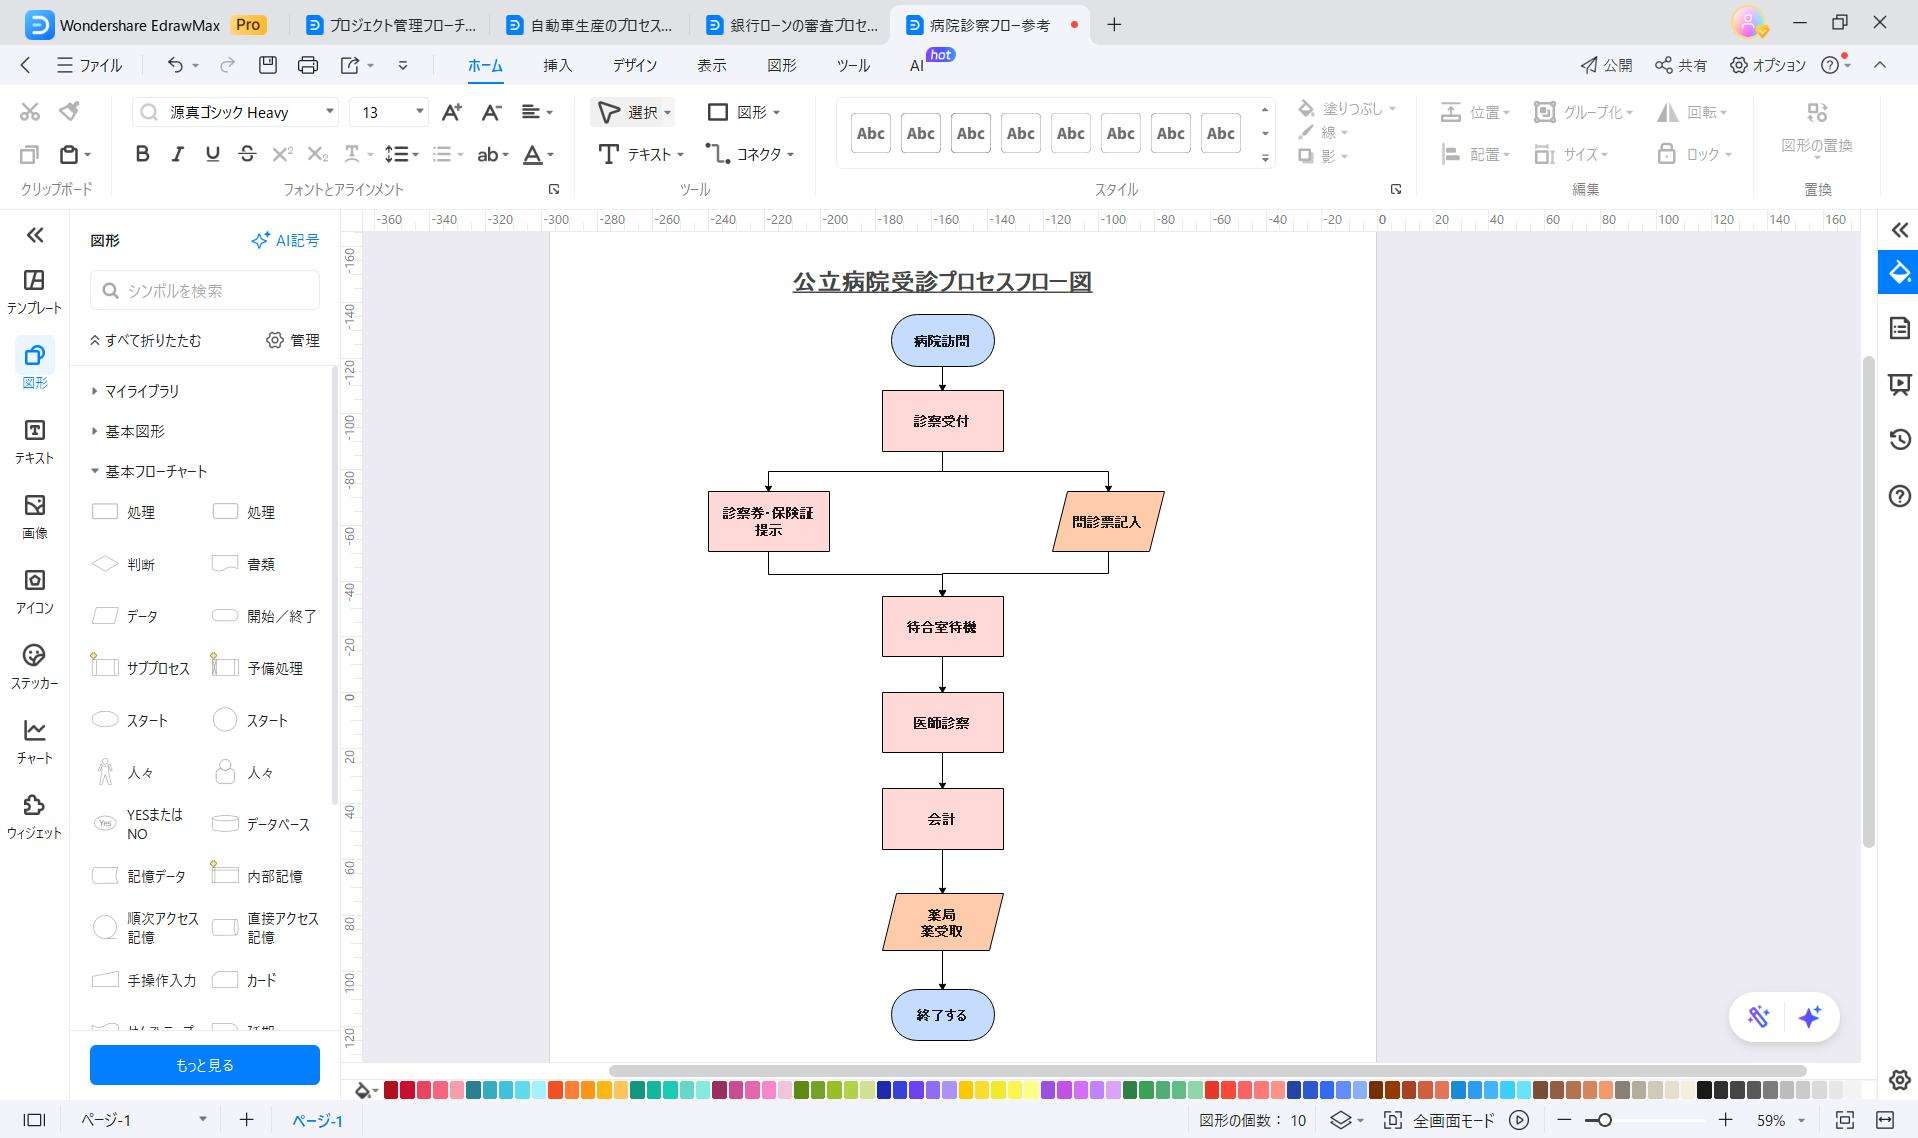Click the オプション button
The height and width of the screenshot is (1138, 1918).
coord(1768,65)
